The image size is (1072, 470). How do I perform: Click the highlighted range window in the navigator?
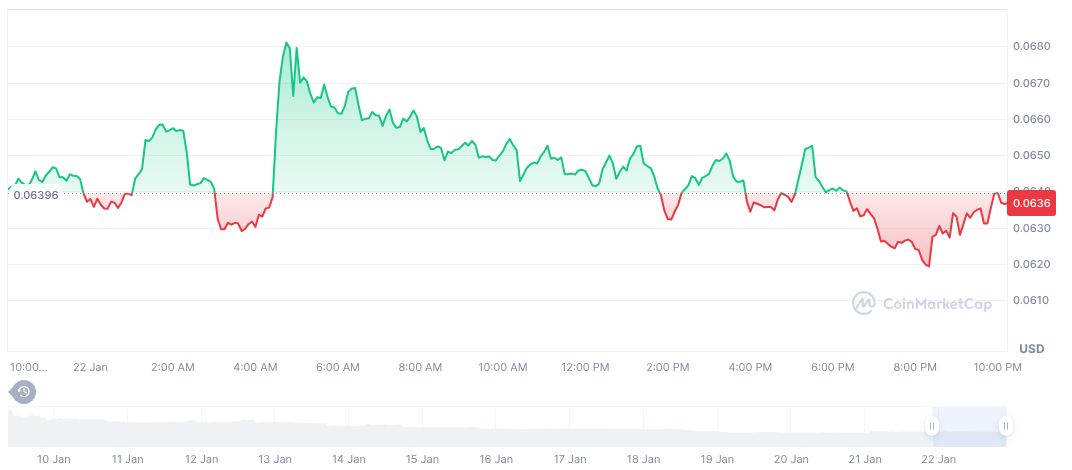coord(968,427)
